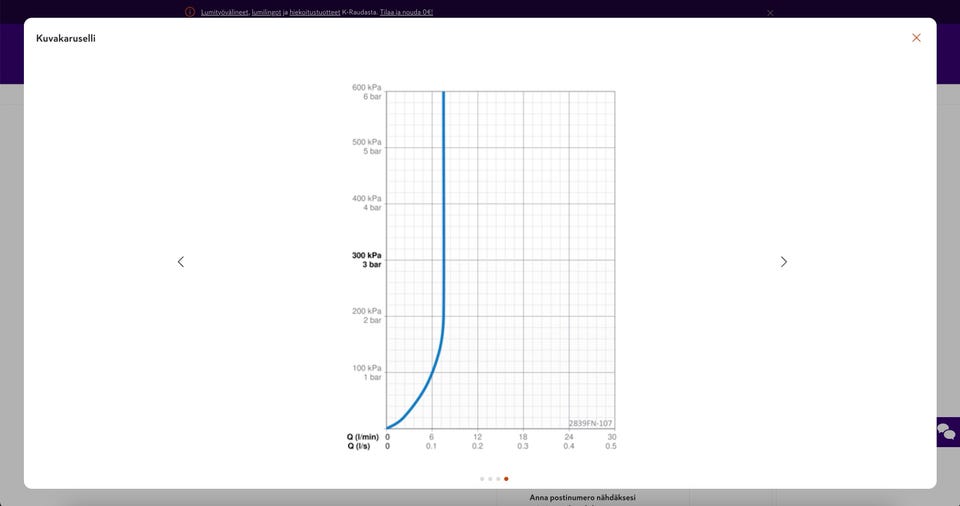Click 'Anna postinumero nähdäksesi' text behind dialog
Image resolution: width=960 pixels, height=506 pixels.
click(x=582, y=497)
